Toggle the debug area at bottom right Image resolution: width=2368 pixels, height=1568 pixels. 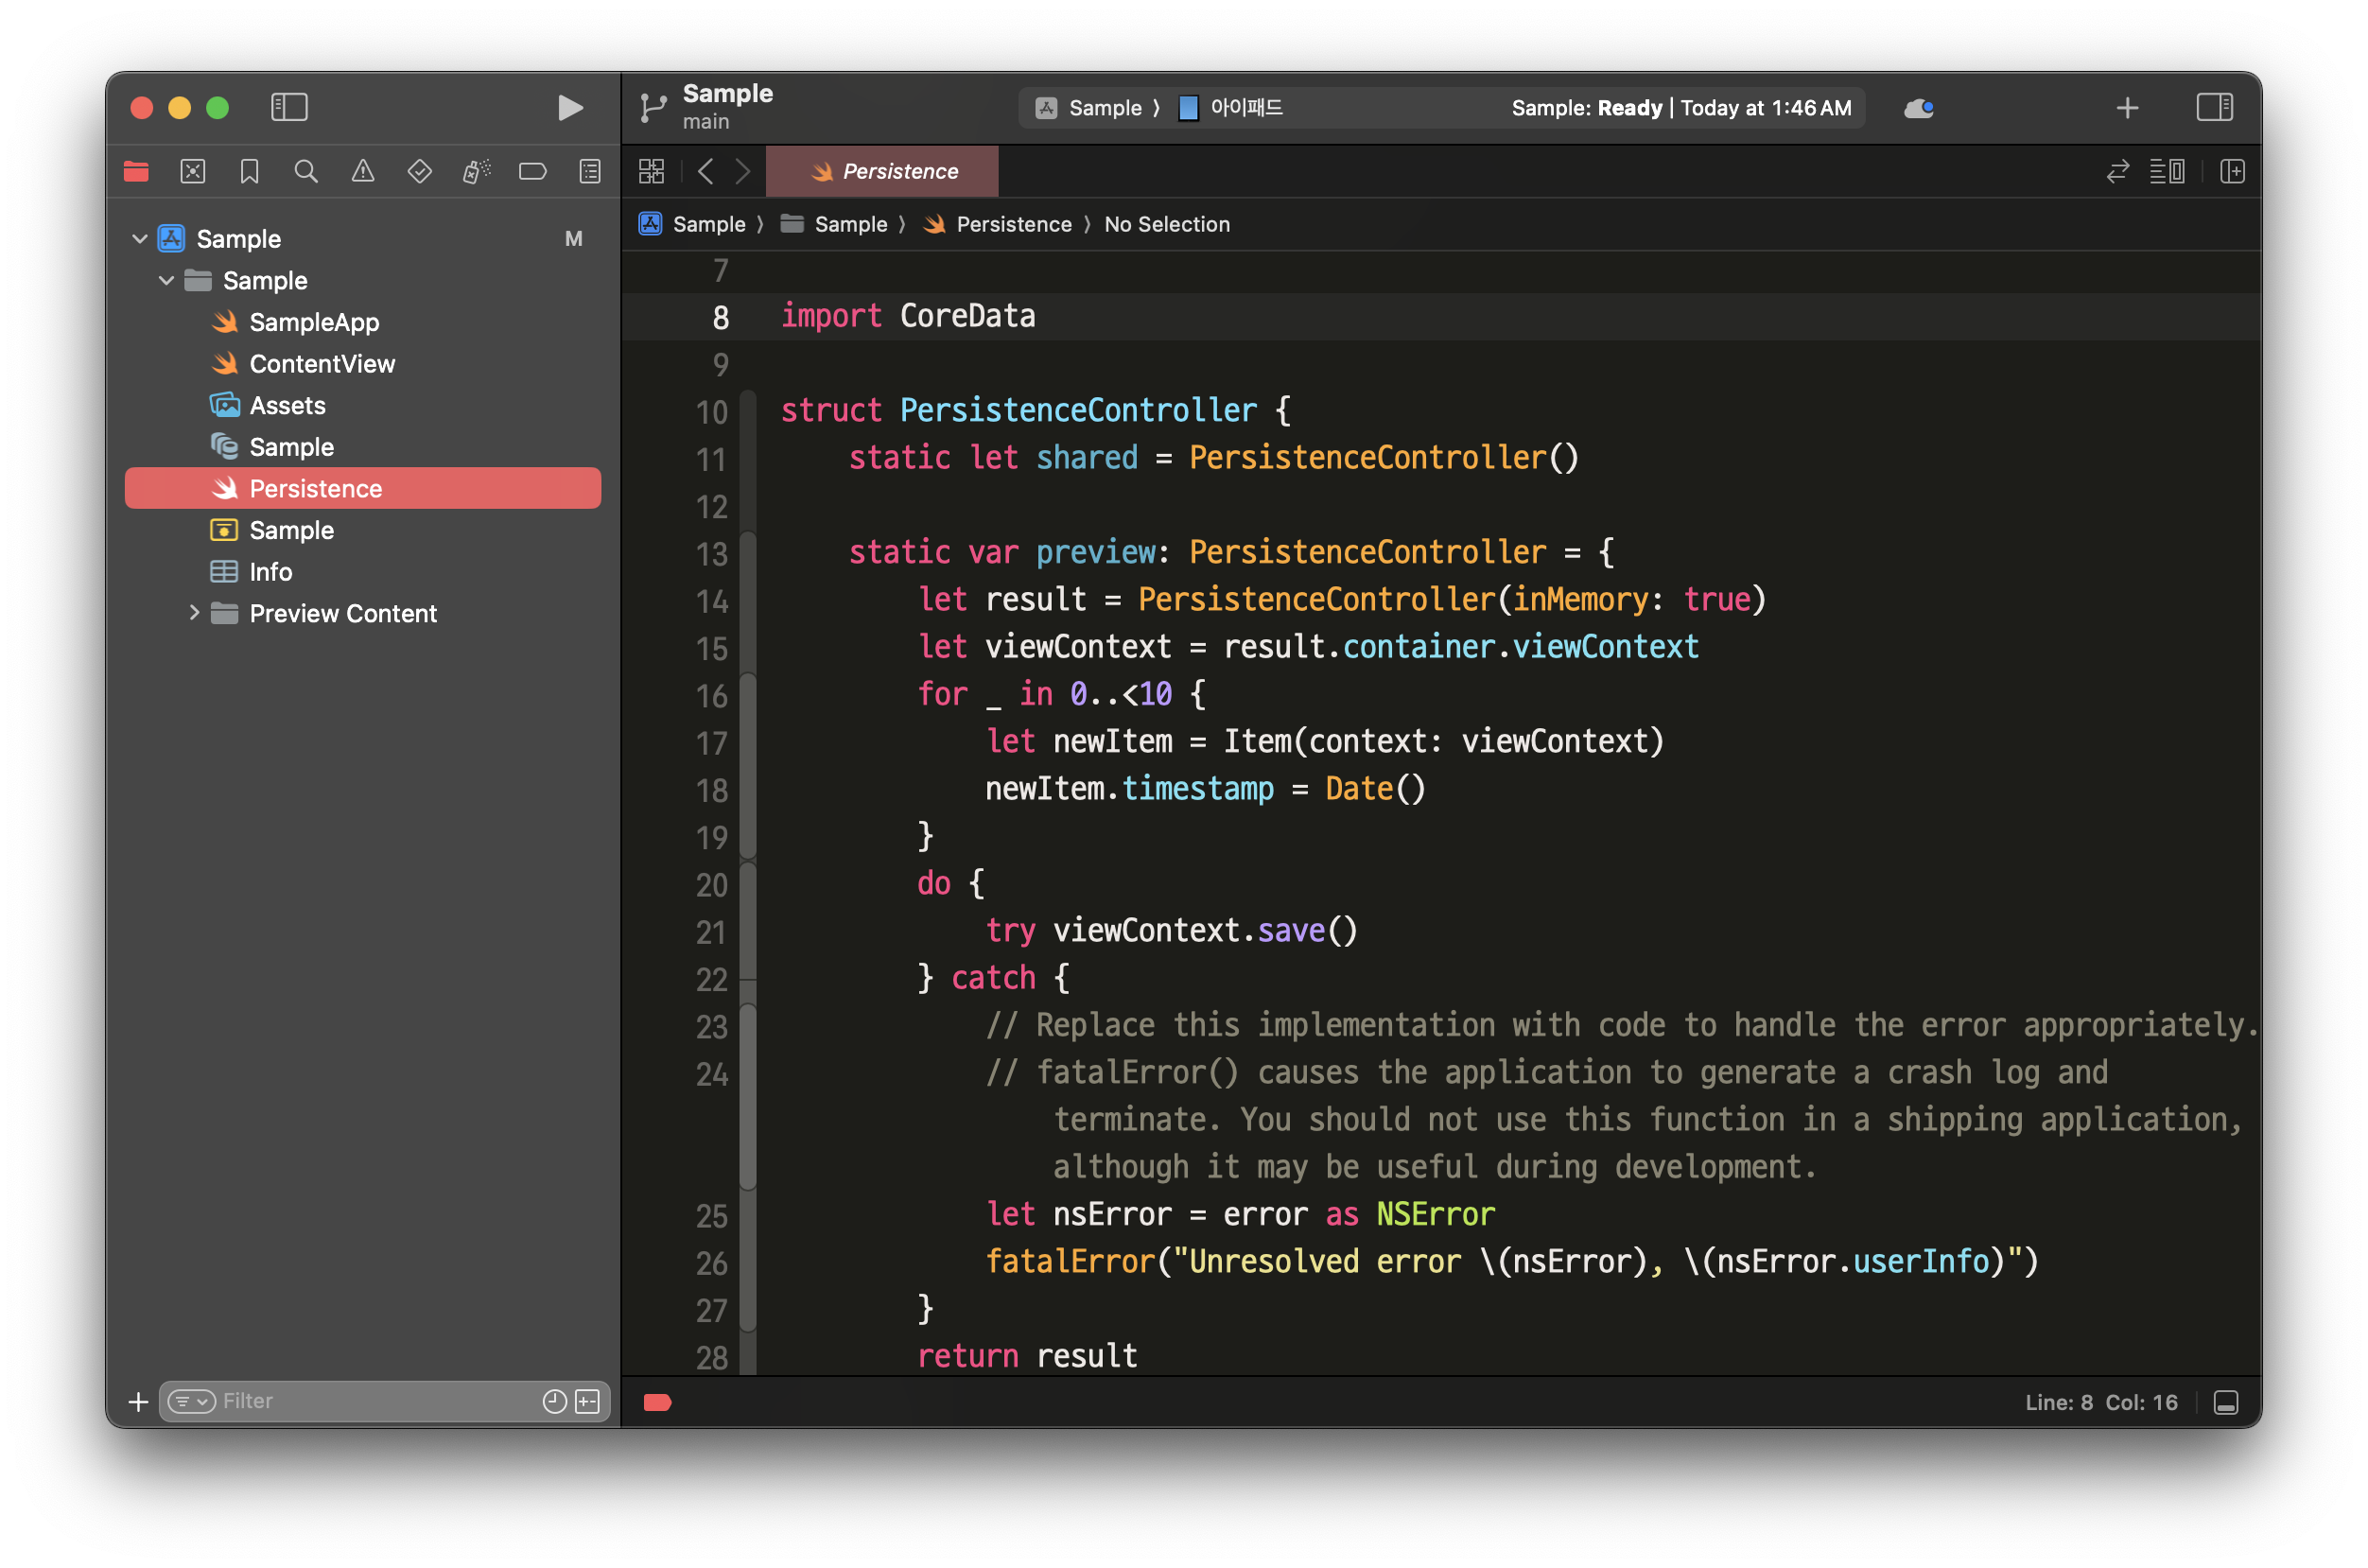2226,1402
